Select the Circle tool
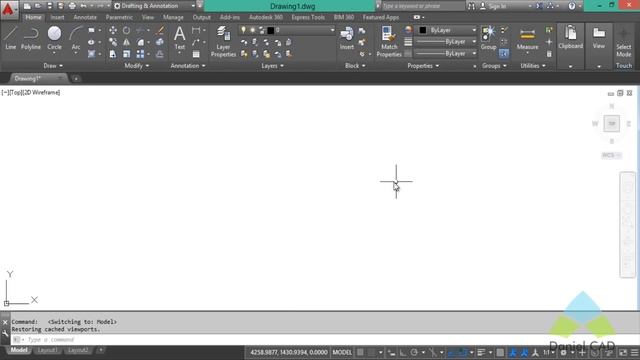Screen dimensions: 640x360 [x=54, y=38]
